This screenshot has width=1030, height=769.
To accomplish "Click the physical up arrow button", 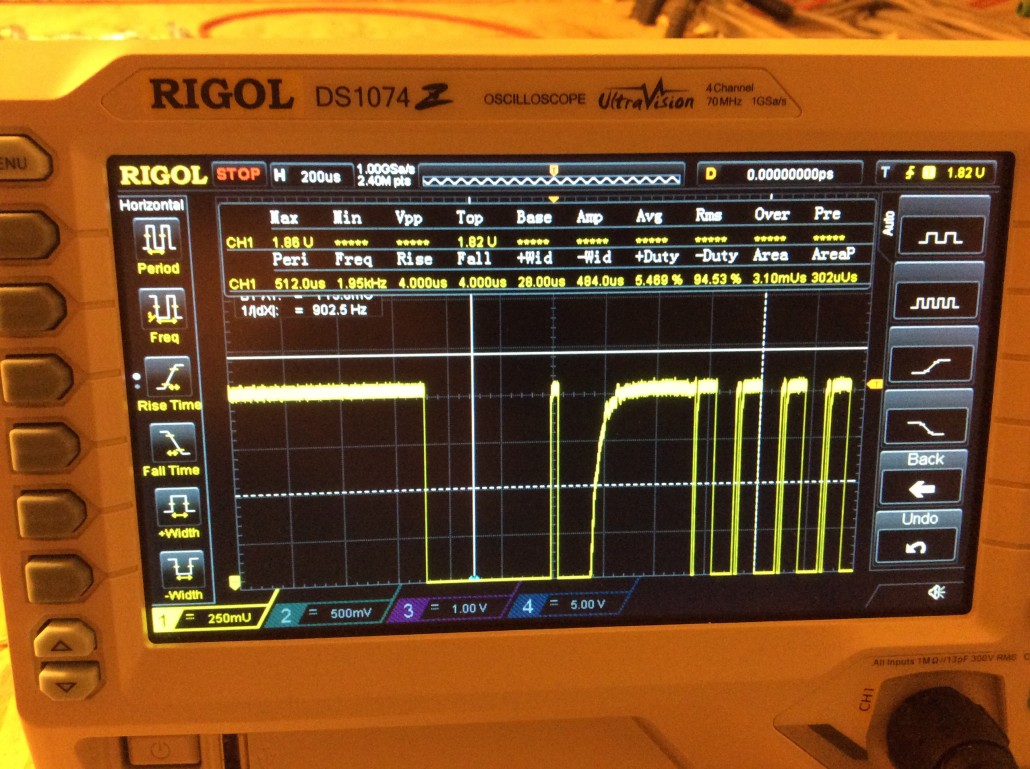I will point(63,642).
